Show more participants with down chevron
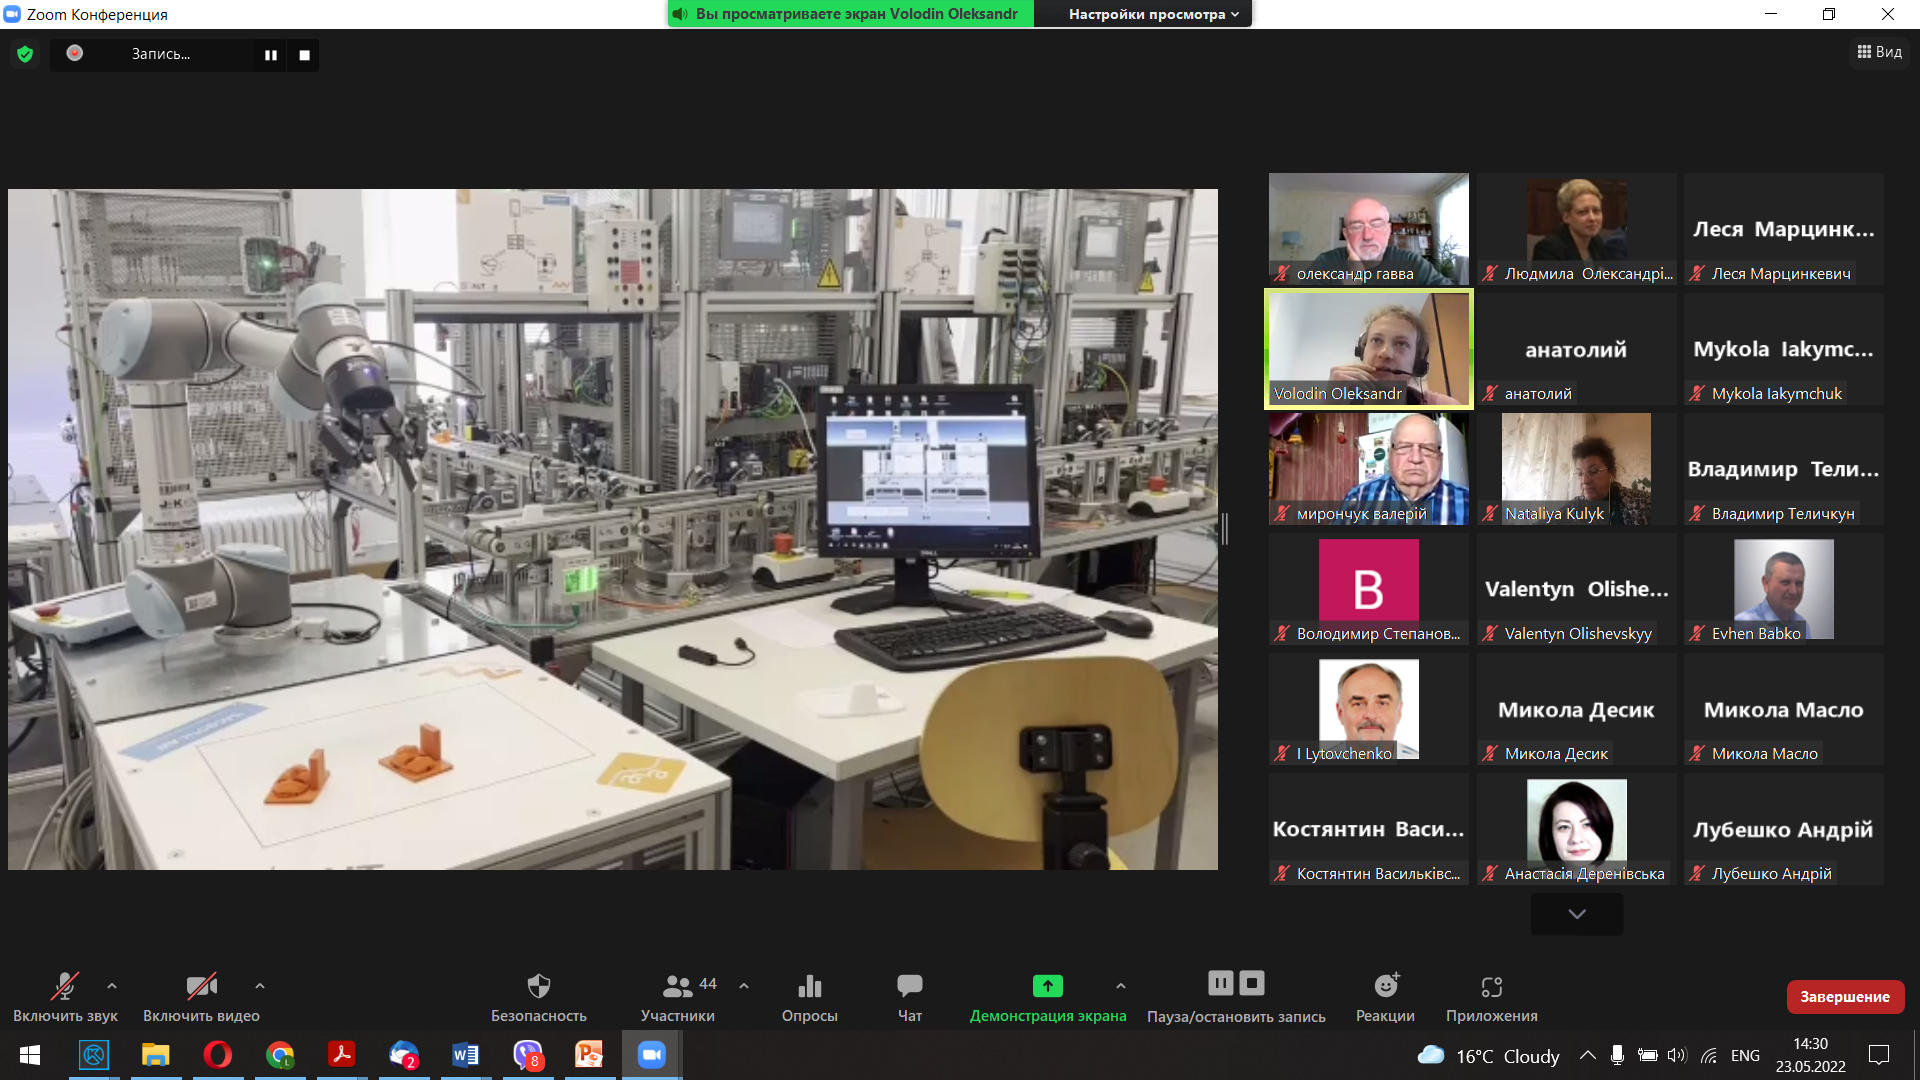Image resolution: width=1920 pixels, height=1080 pixels. (x=1576, y=914)
